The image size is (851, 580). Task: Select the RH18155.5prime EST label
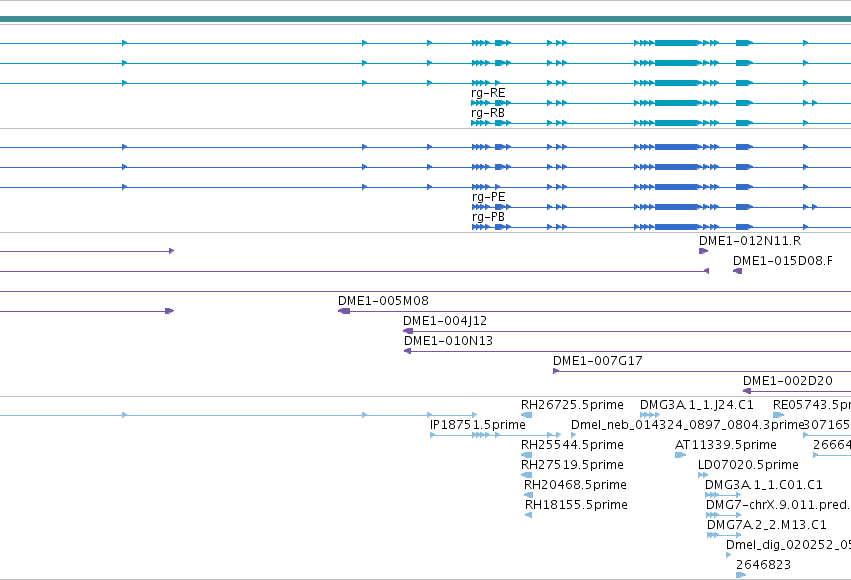click(x=576, y=505)
